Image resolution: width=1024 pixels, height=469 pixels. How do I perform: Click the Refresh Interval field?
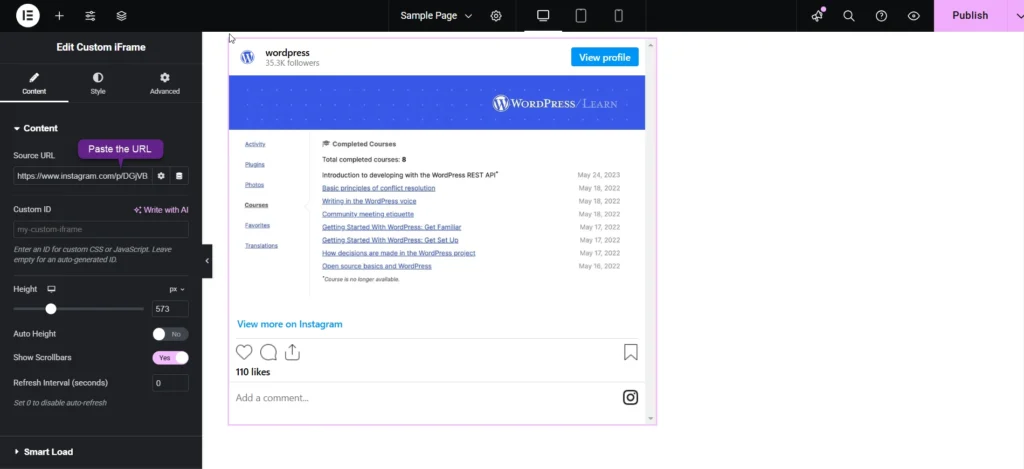pos(170,383)
